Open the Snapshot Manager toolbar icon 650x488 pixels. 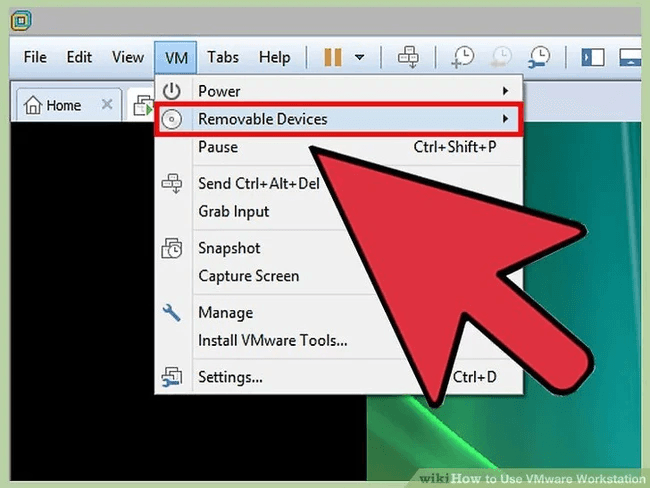coord(539,57)
